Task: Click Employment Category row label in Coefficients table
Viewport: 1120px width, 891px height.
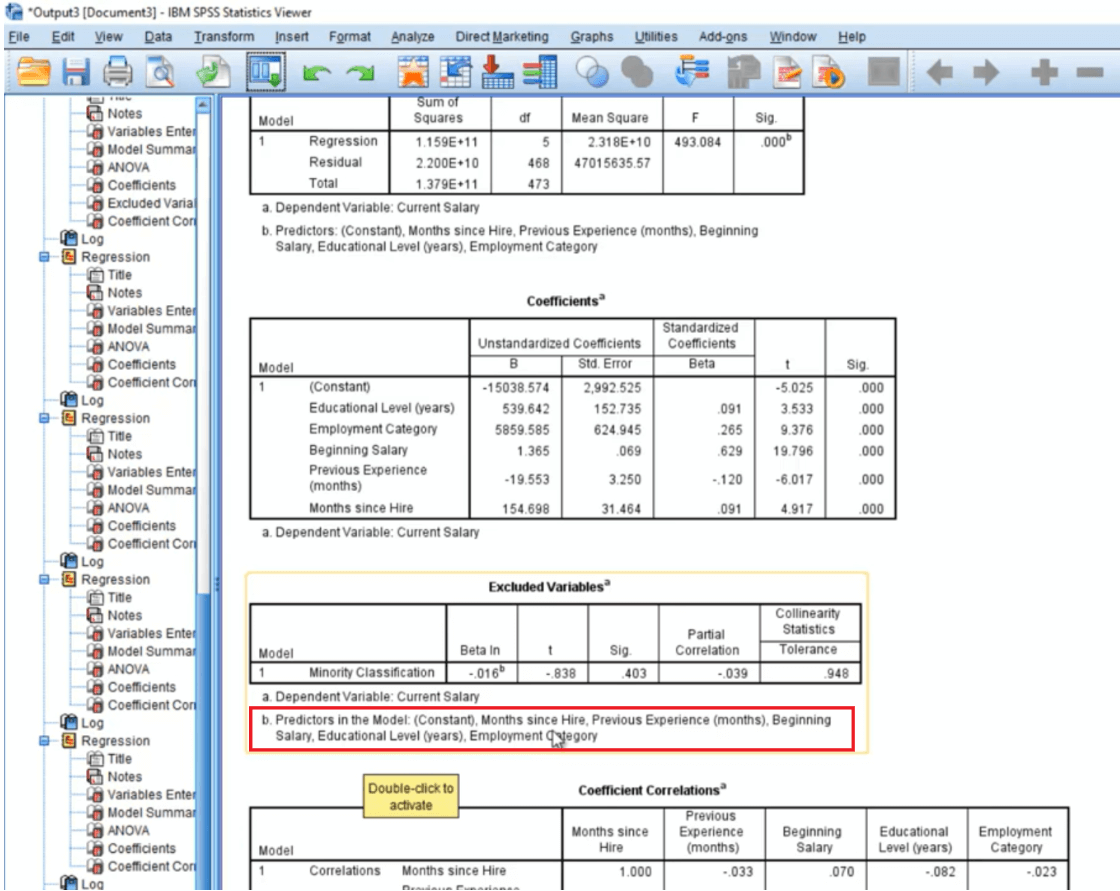Action: [x=373, y=429]
